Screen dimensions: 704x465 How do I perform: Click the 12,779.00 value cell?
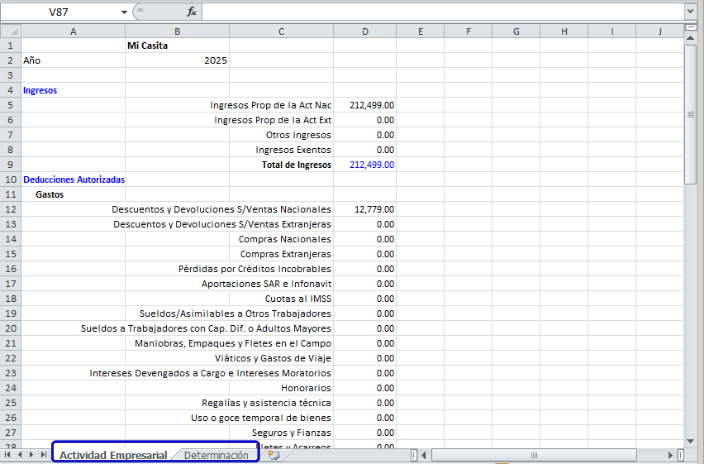point(365,209)
